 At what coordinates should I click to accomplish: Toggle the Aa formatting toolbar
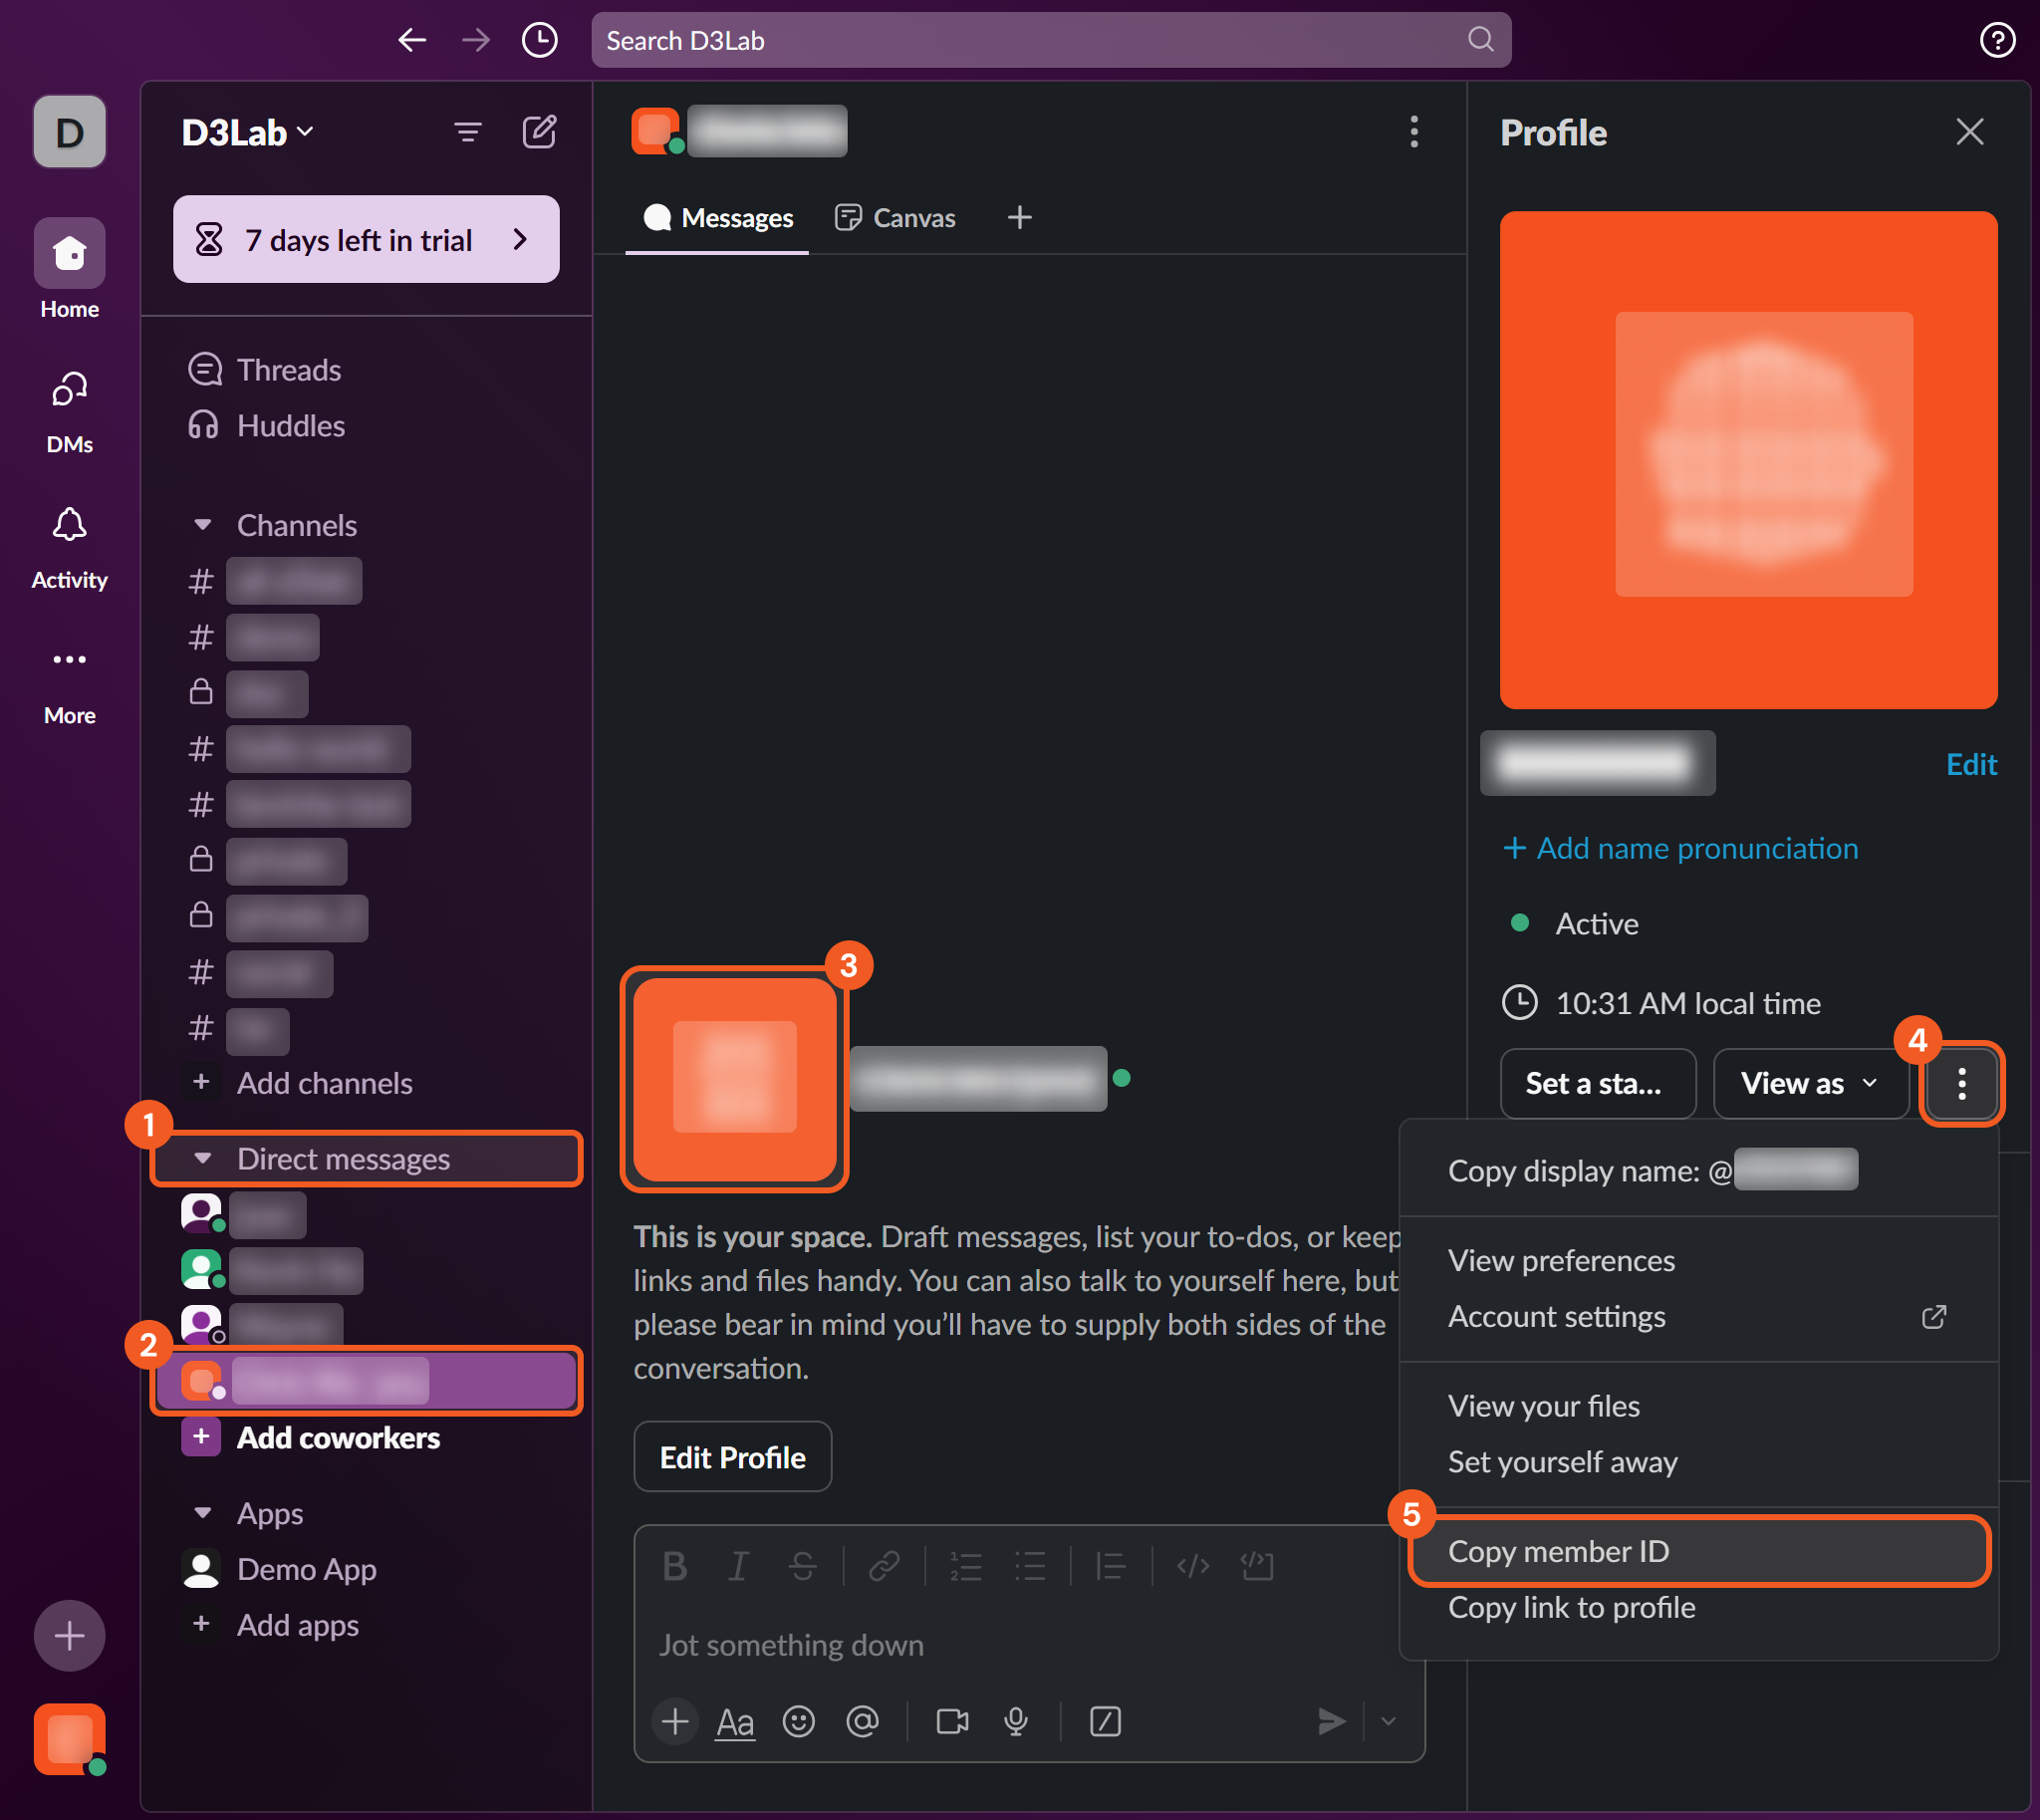(735, 1721)
